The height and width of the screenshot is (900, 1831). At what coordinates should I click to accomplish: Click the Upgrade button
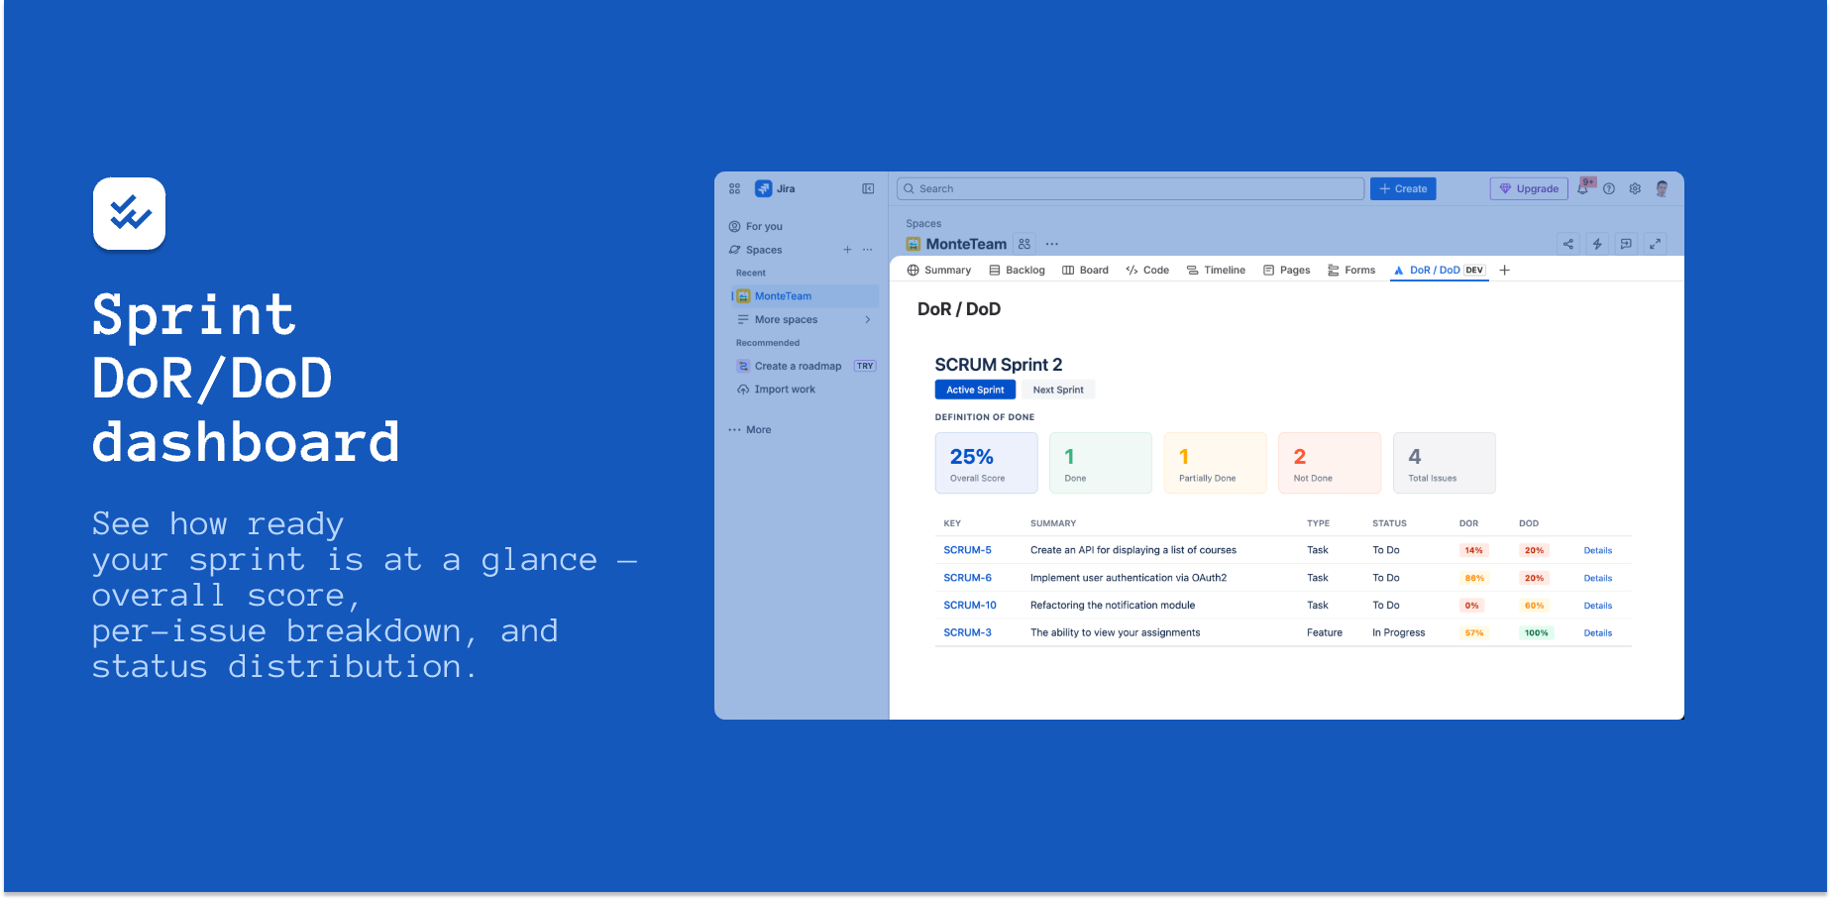(x=1529, y=189)
